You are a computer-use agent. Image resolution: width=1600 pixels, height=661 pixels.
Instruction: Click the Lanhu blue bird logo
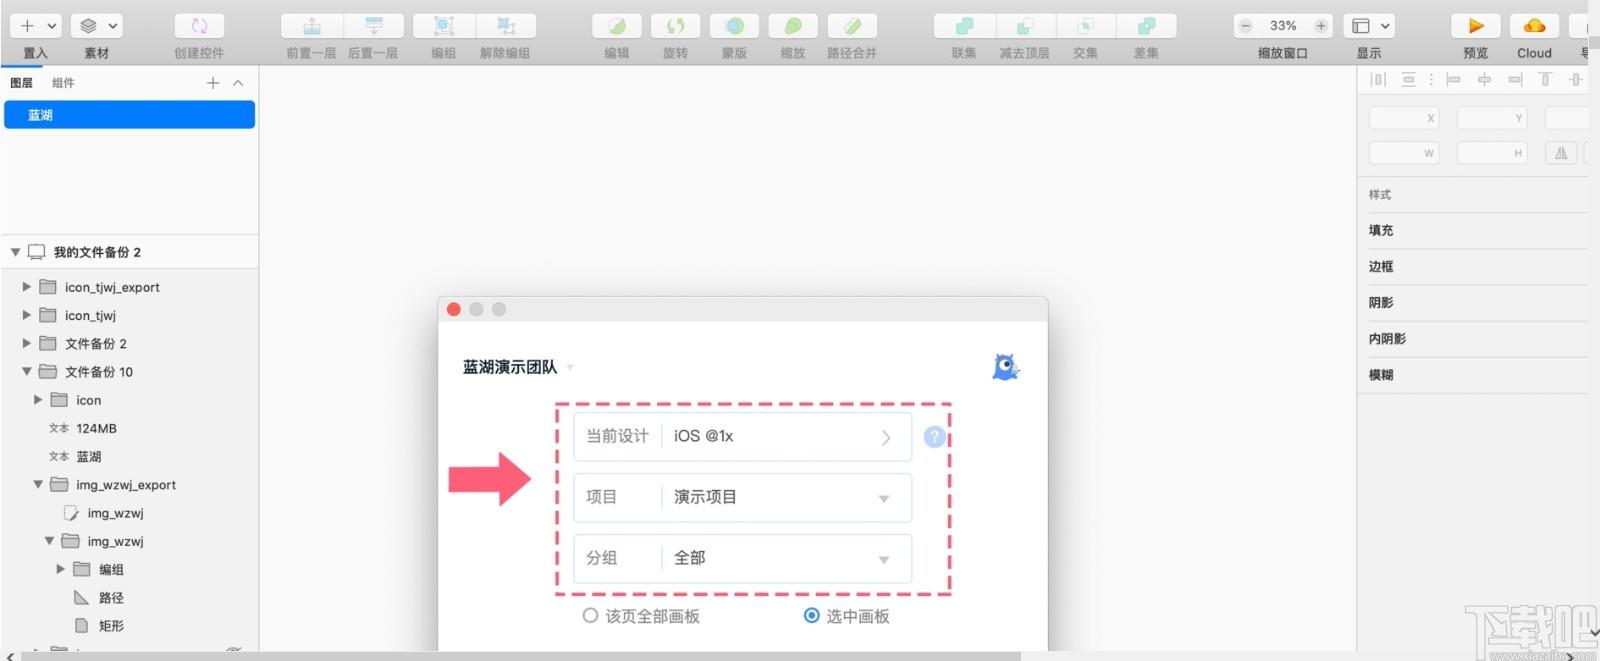[x=1006, y=367]
